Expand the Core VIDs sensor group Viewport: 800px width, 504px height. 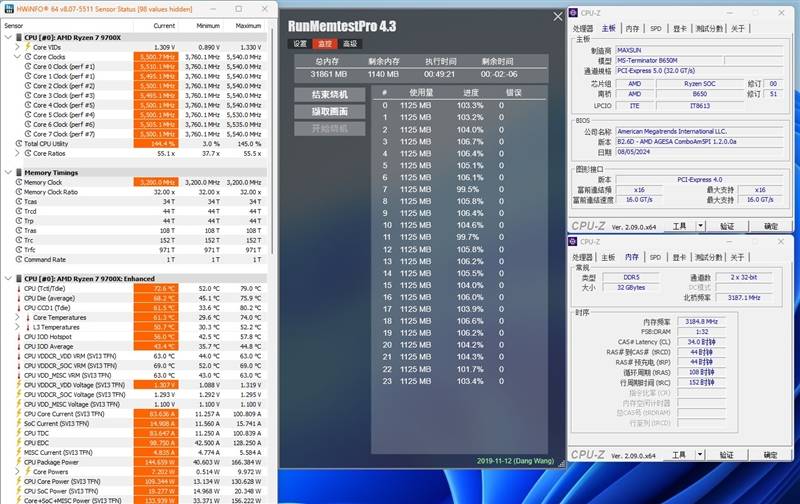(x=17, y=47)
